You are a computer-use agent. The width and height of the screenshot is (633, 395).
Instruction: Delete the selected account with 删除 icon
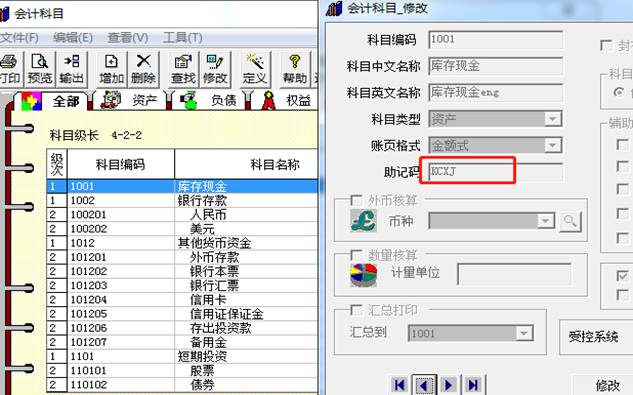tap(143, 69)
